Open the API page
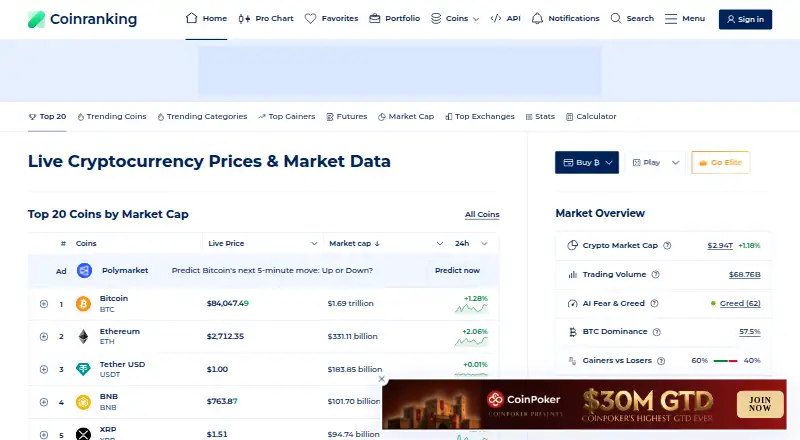Viewport: 800px width, 440px height. tap(505, 18)
